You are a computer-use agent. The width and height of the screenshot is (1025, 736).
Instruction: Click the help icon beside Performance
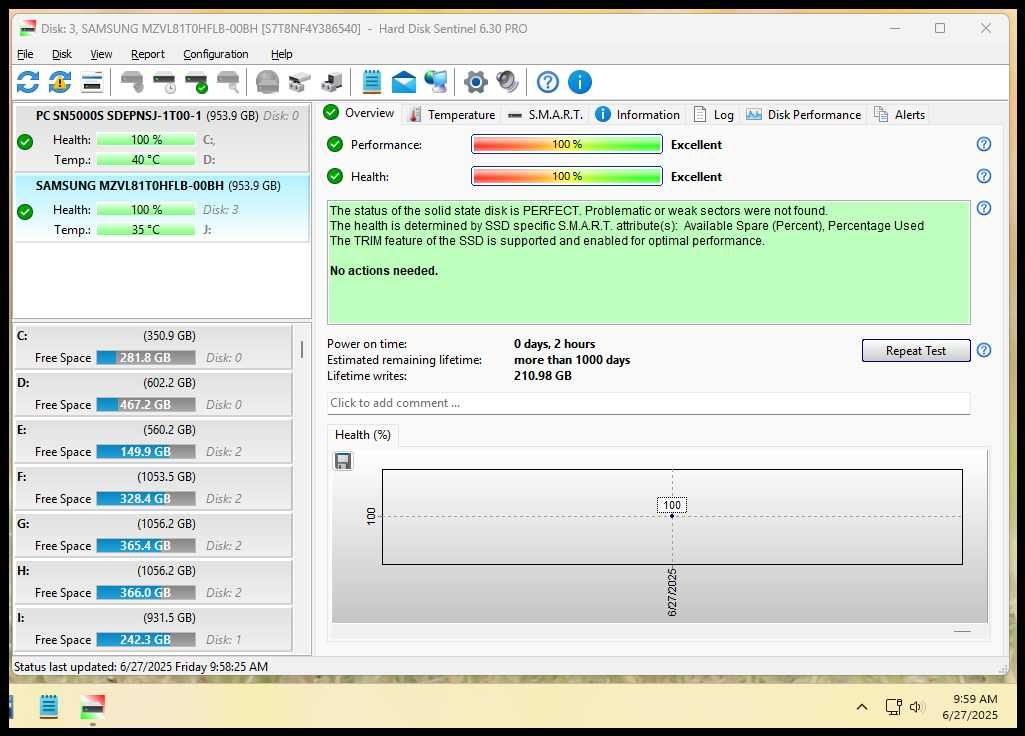click(984, 144)
